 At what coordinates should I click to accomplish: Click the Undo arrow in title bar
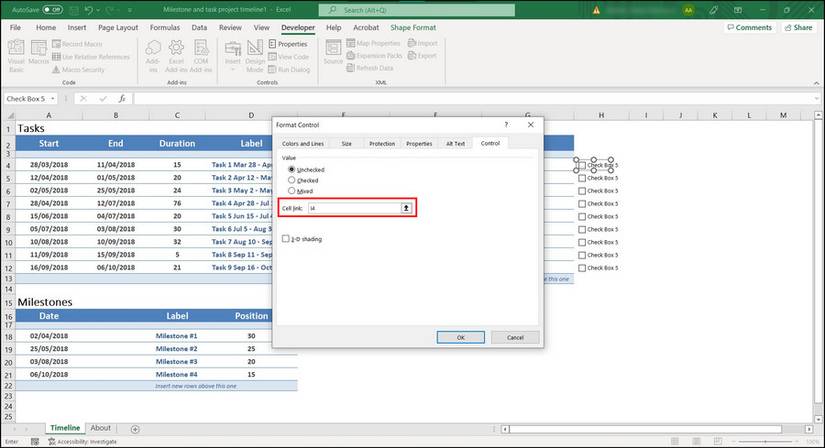tap(89, 10)
